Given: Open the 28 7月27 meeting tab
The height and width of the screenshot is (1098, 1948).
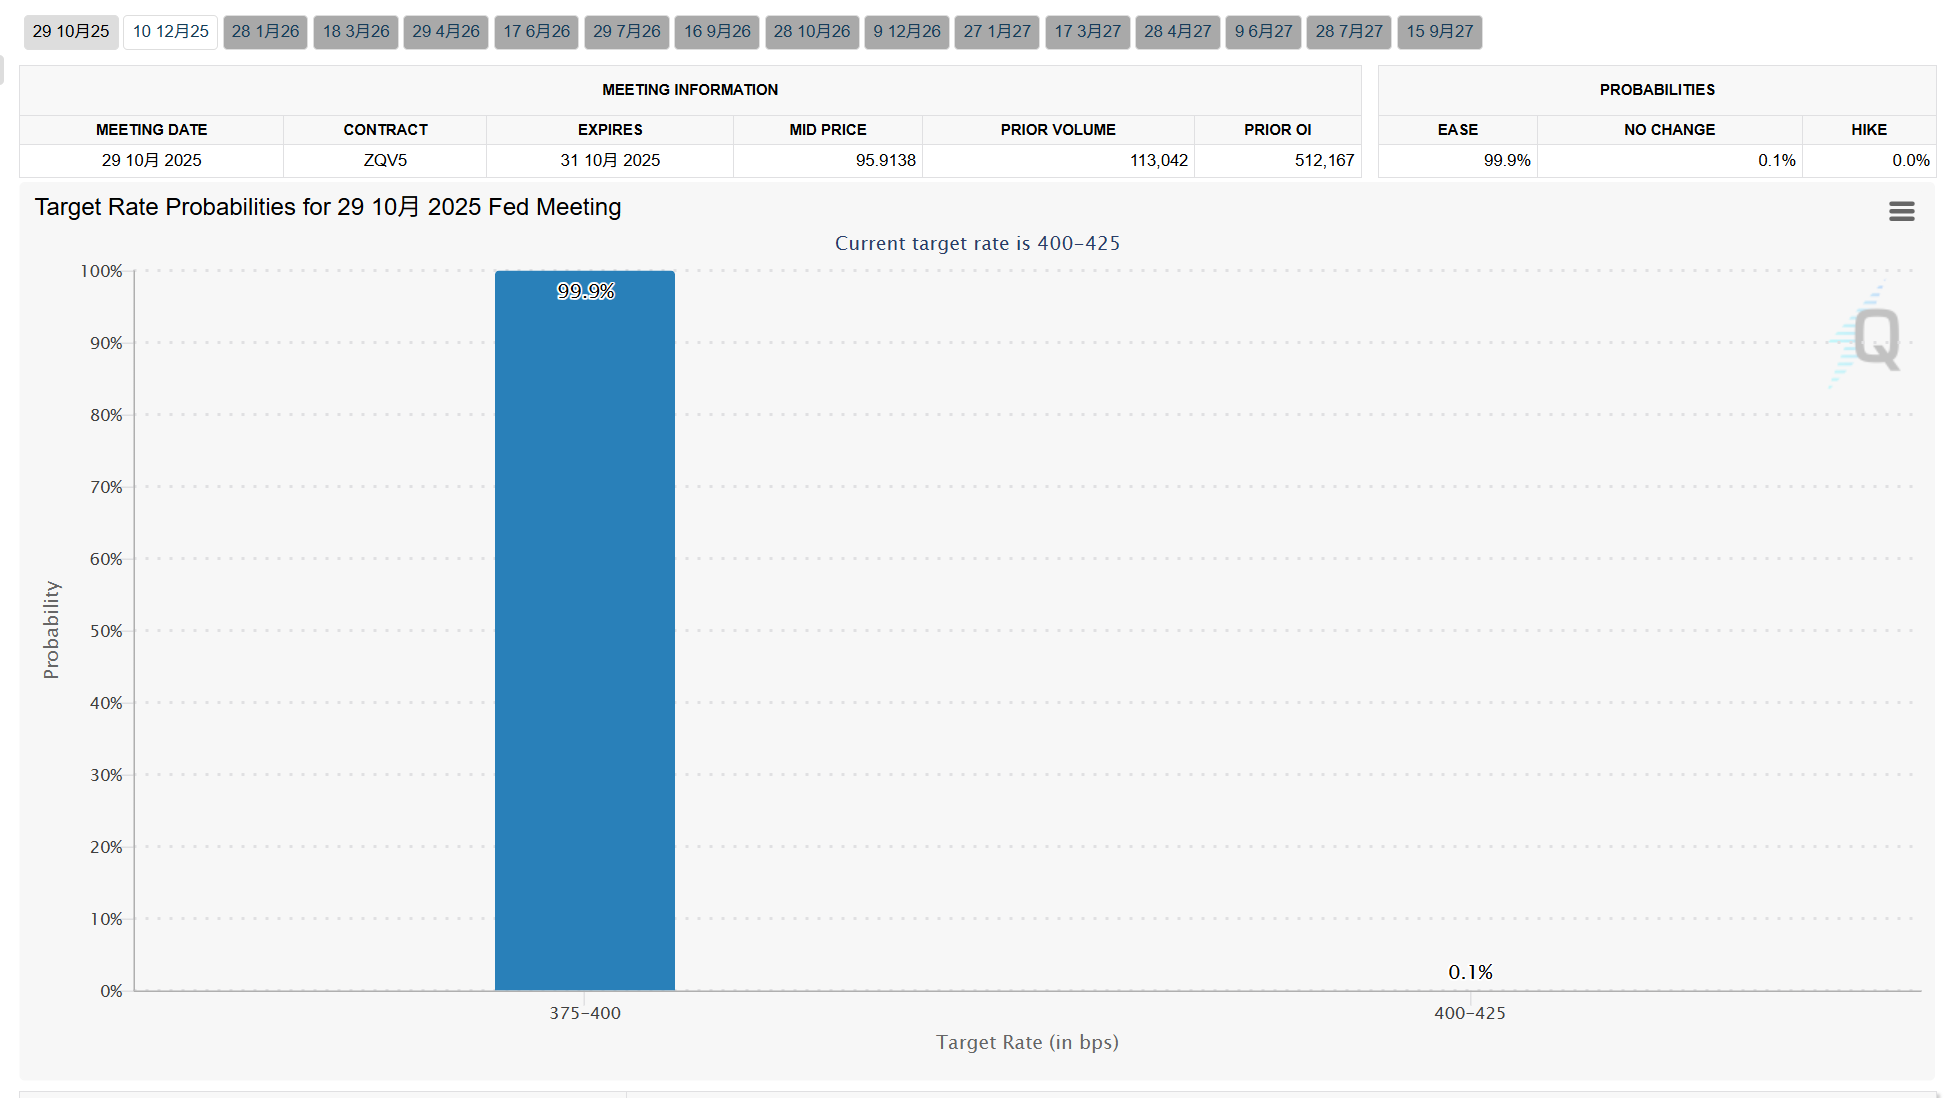Looking at the screenshot, I should pyautogui.click(x=1349, y=31).
